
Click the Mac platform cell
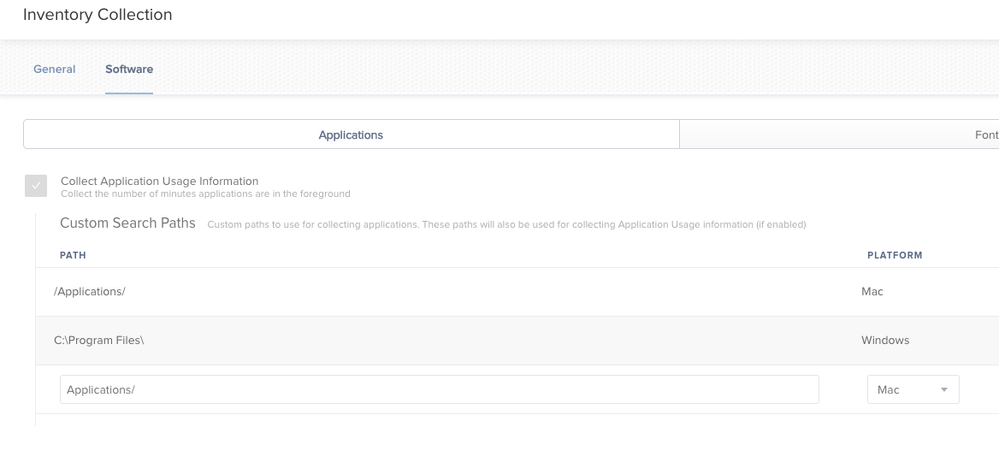(x=872, y=291)
